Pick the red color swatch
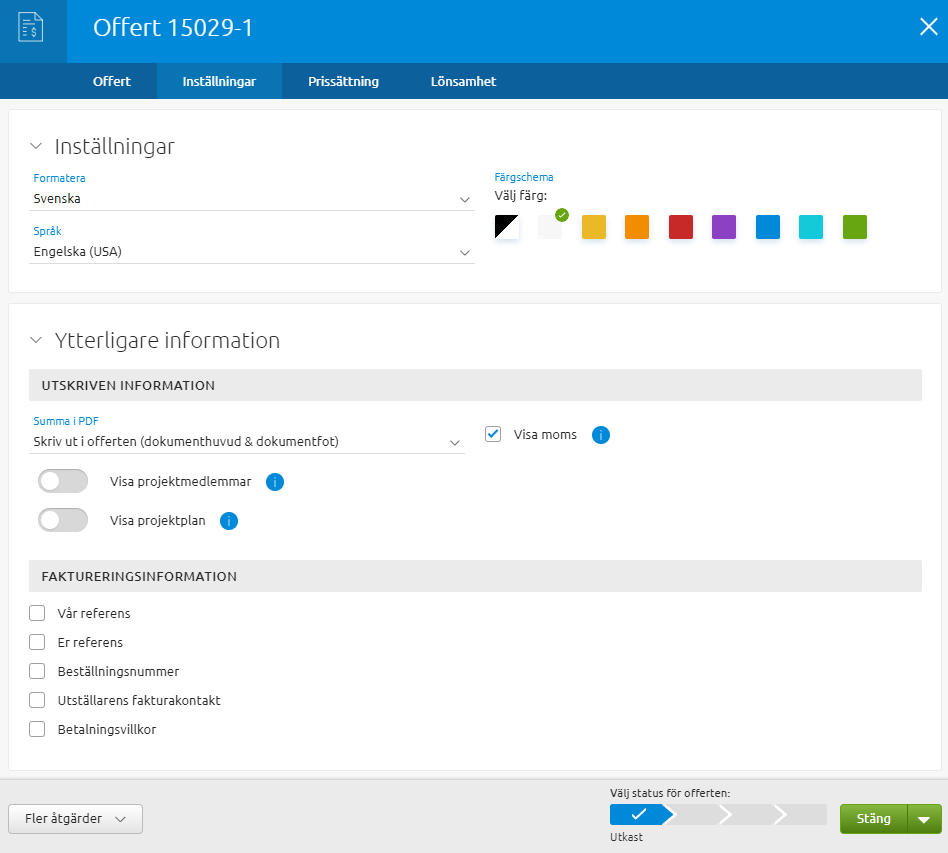The height and width of the screenshot is (853, 948). [x=681, y=227]
